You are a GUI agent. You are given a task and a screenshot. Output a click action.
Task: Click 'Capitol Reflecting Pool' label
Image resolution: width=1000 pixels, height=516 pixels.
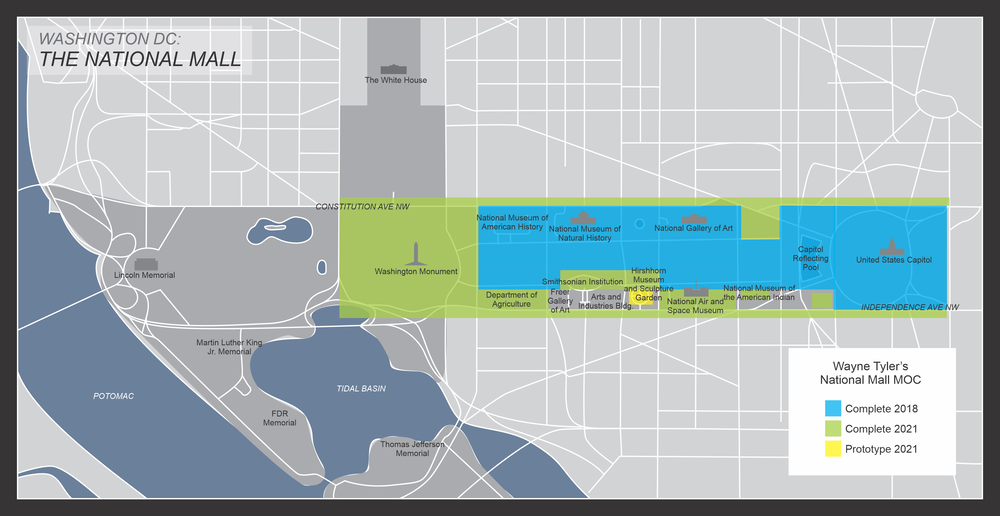[x=811, y=258]
